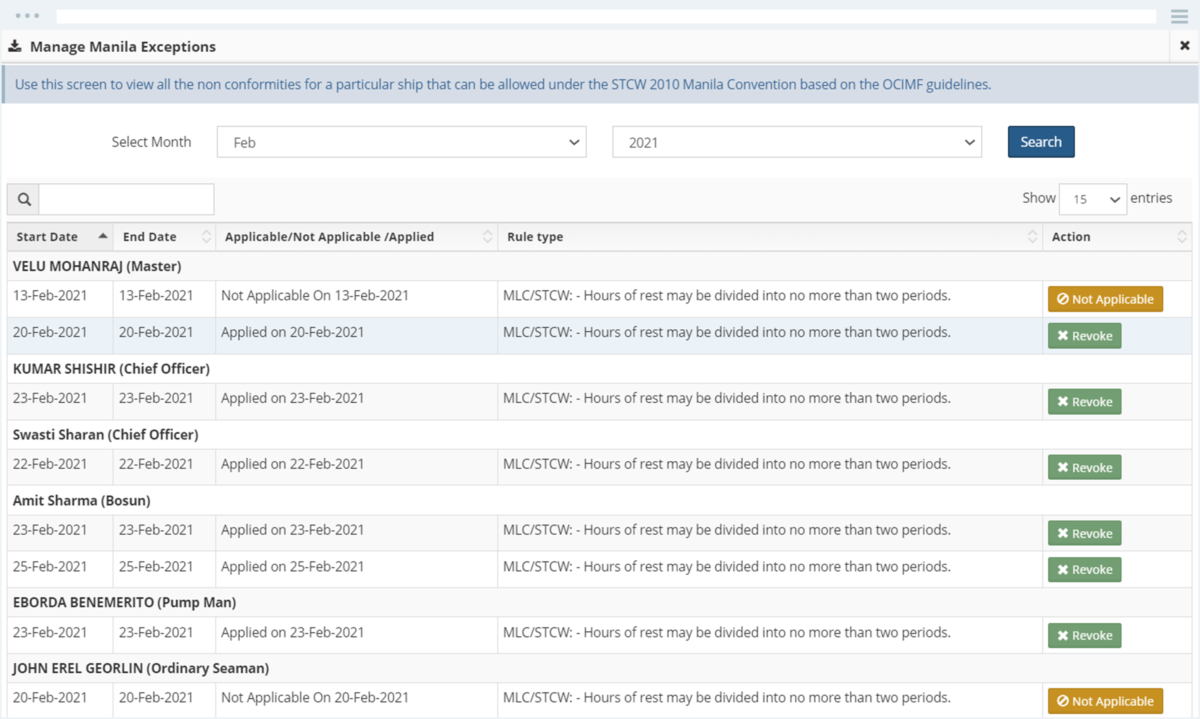This screenshot has width=1200, height=719.
Task: Sort table by Start Date column
Action: [60, 237]
